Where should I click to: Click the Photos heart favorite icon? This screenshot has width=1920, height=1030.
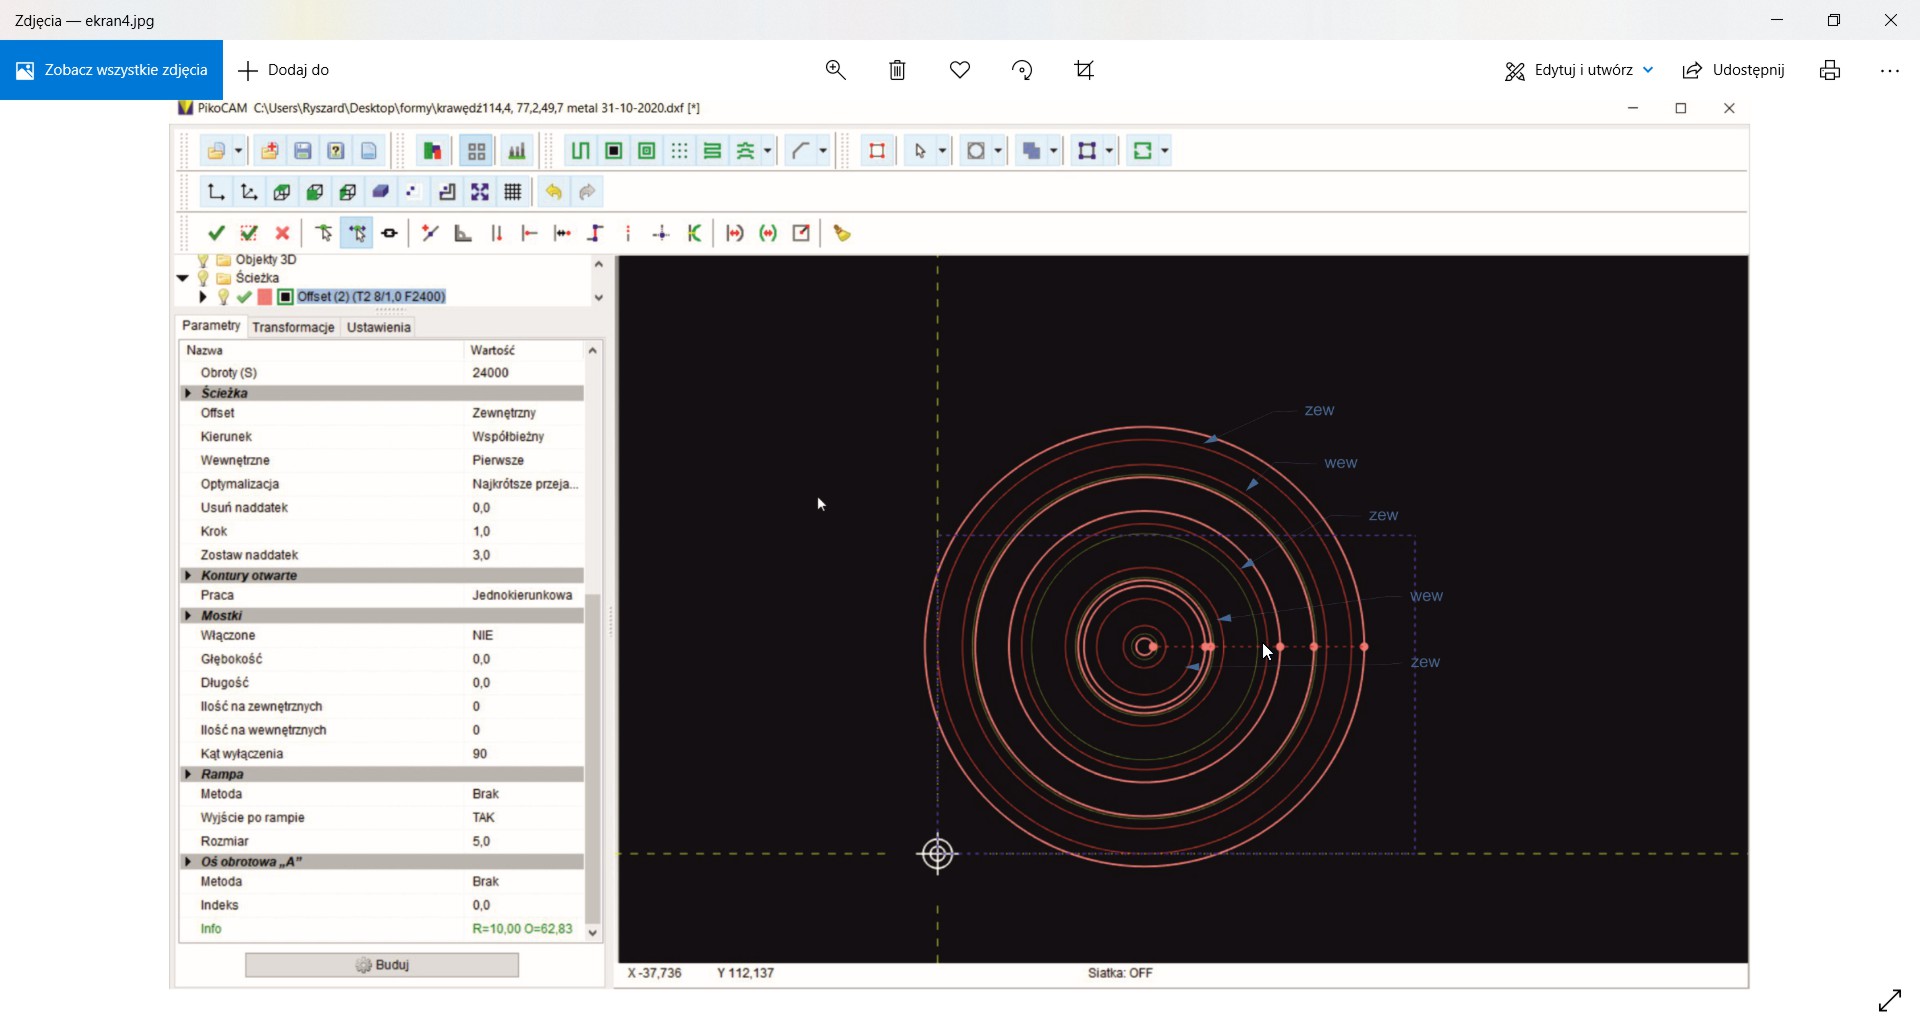coord(961,70)
